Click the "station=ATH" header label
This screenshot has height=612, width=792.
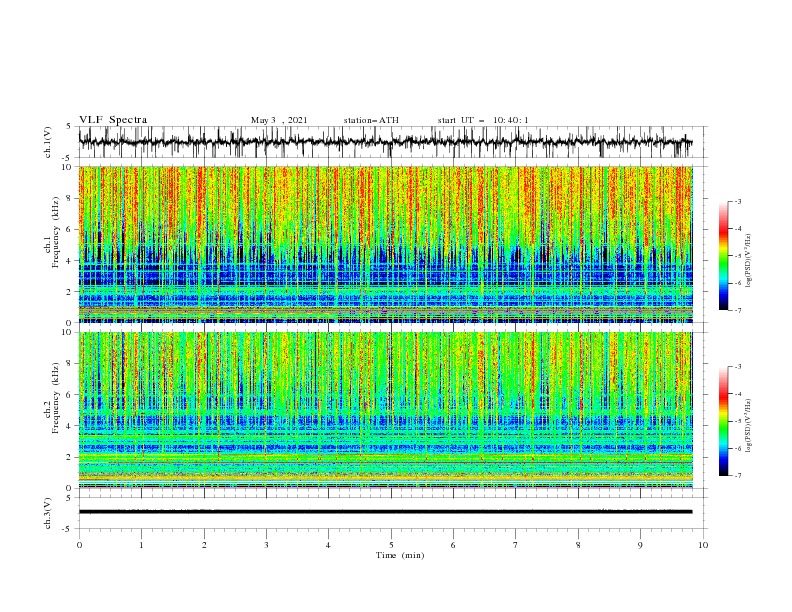371,120
